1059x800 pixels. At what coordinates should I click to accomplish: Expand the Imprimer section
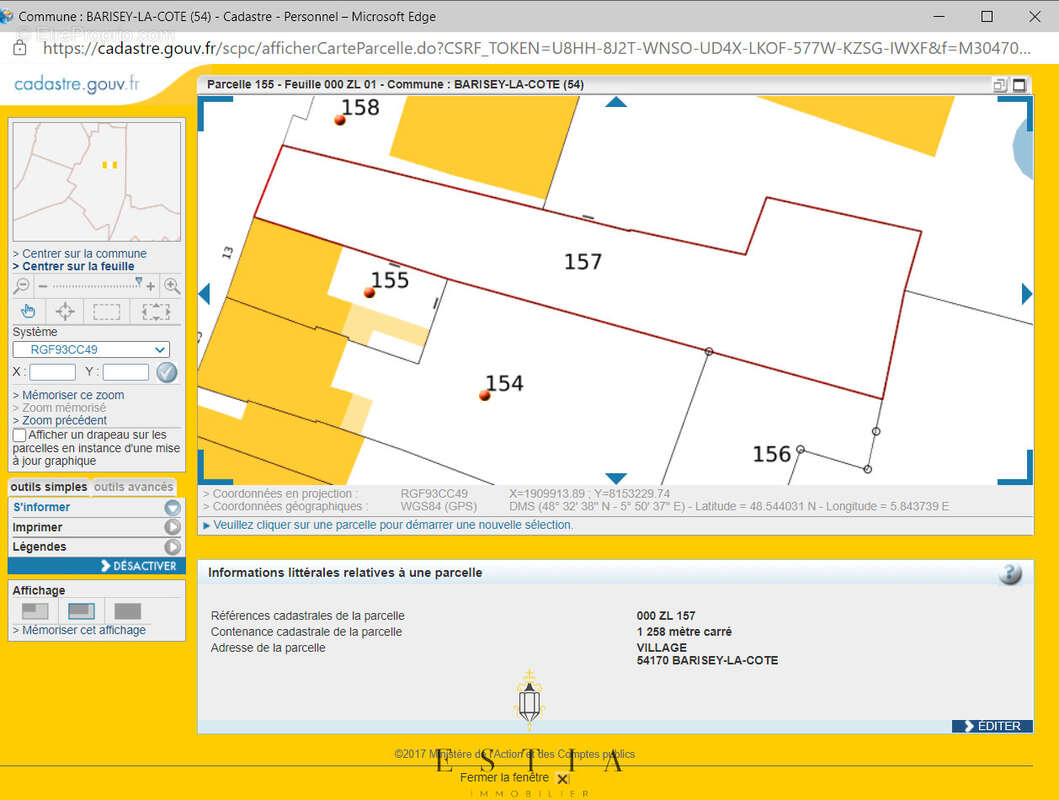pos(96,527)
